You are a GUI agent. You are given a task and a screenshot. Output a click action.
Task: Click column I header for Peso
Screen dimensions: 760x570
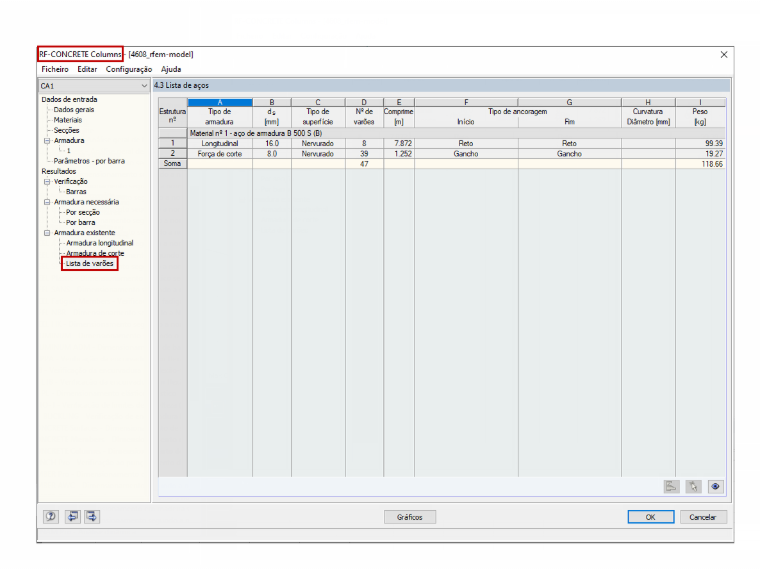[700, 102]
